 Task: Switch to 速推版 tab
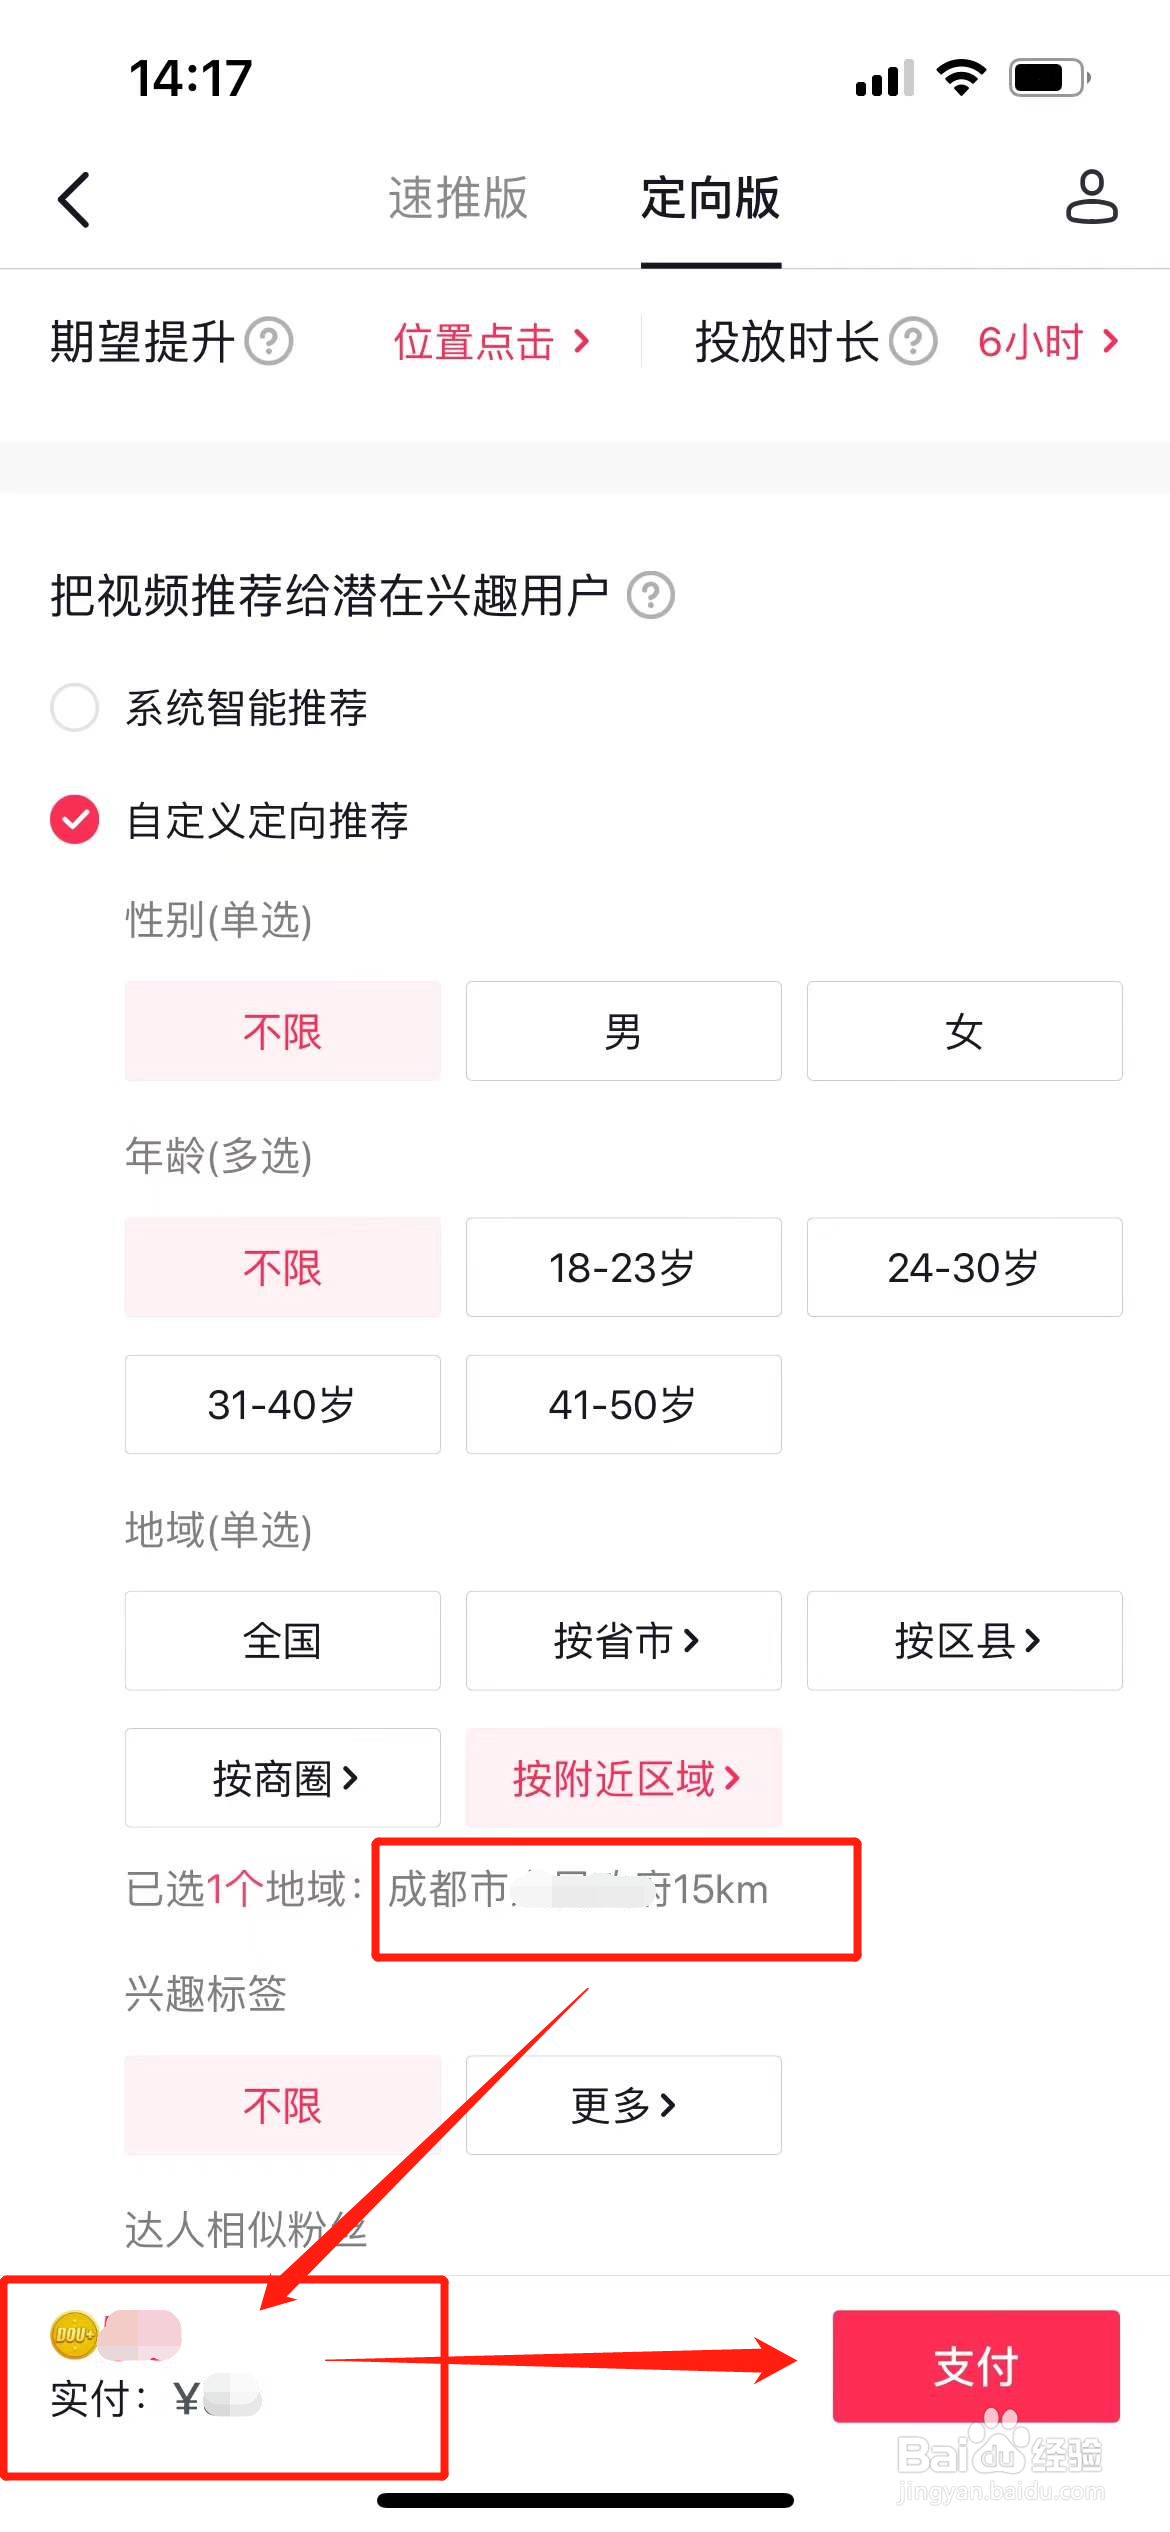458,198
